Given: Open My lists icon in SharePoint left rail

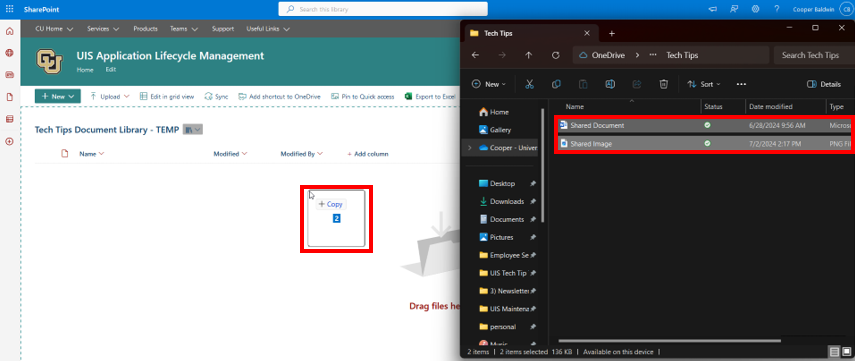Looking at the screenshot, I should pos(9,119).
